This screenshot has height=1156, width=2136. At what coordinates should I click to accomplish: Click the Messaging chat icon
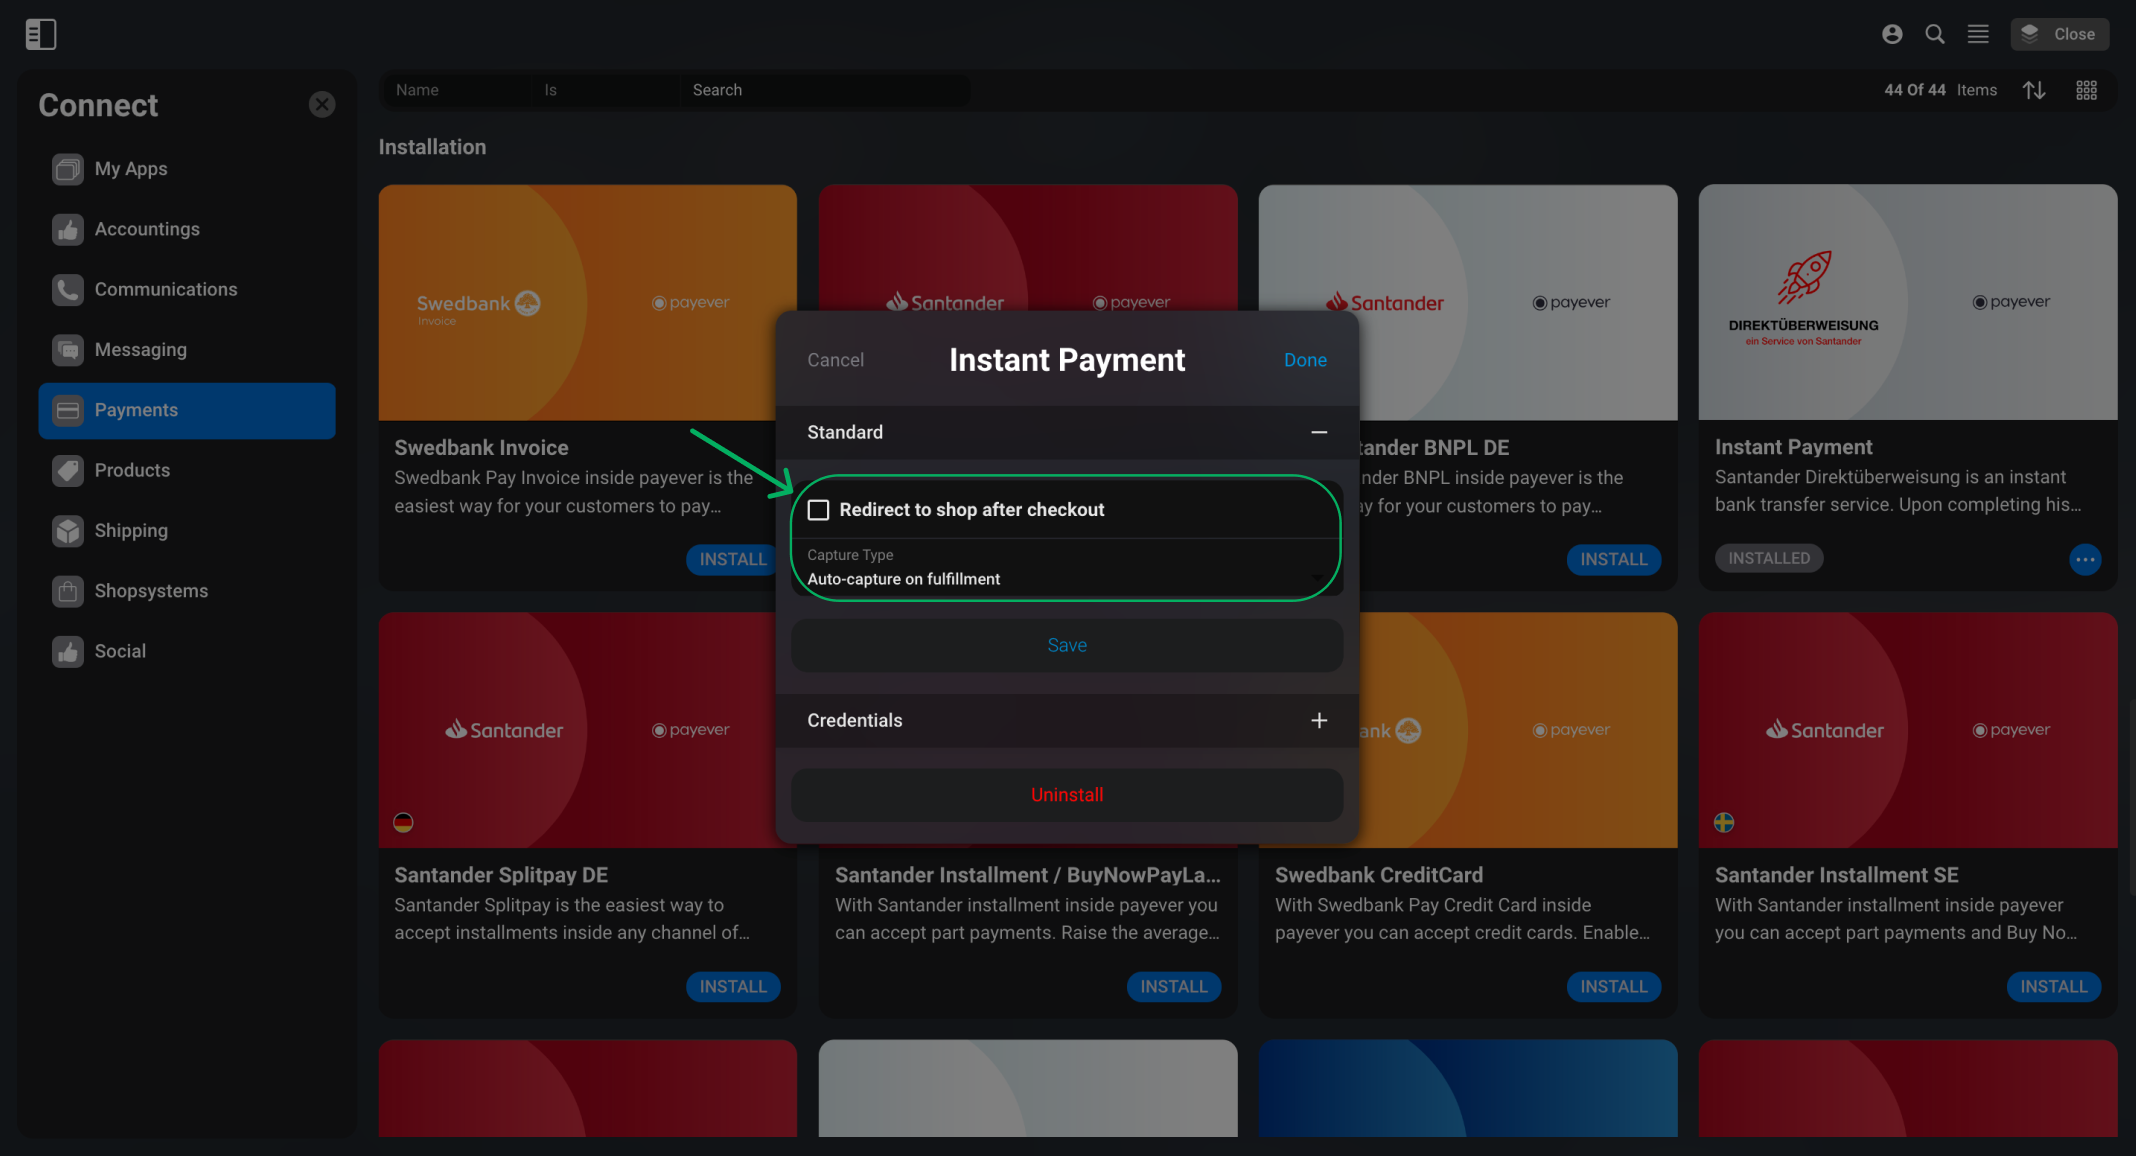tap(68, 350)
